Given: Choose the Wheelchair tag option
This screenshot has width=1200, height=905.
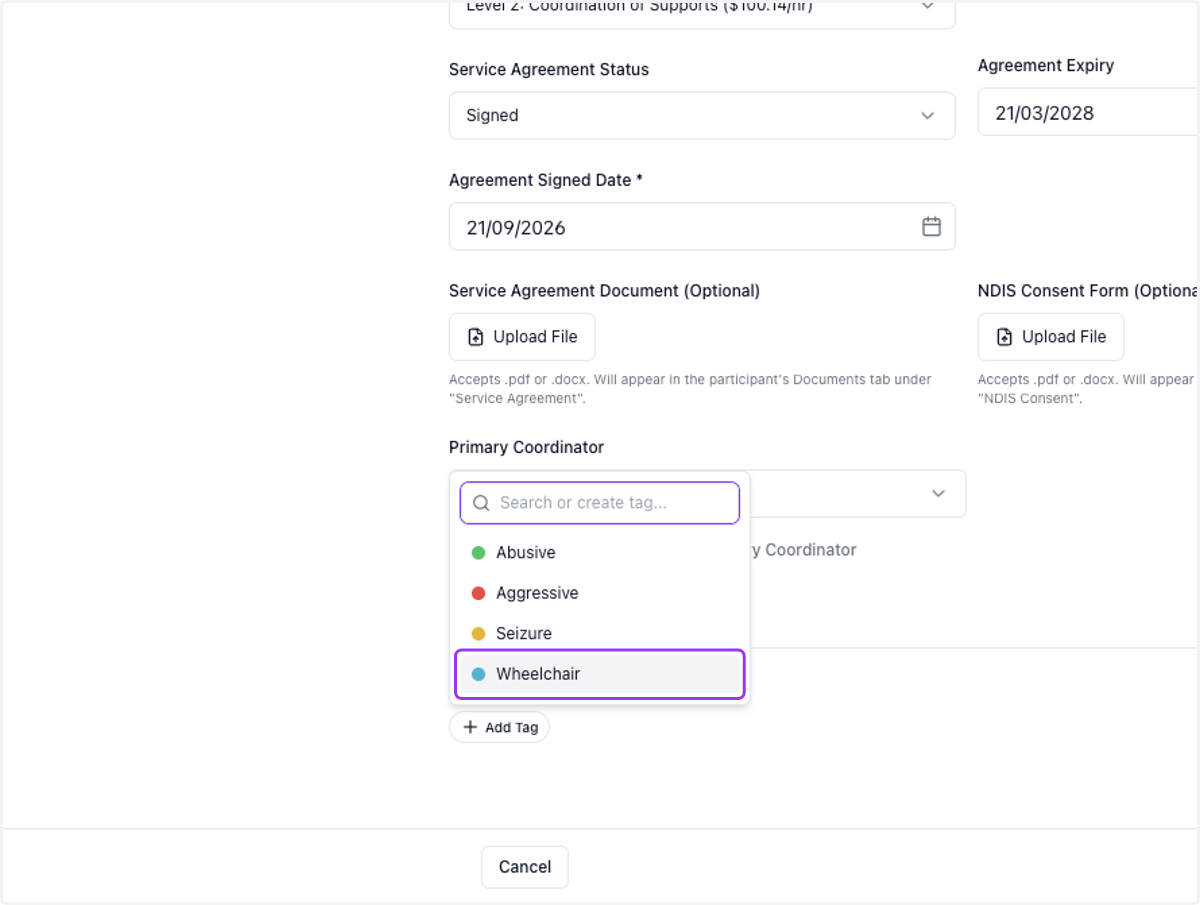Looking at the screenshot, I should [x=600, y=674].
